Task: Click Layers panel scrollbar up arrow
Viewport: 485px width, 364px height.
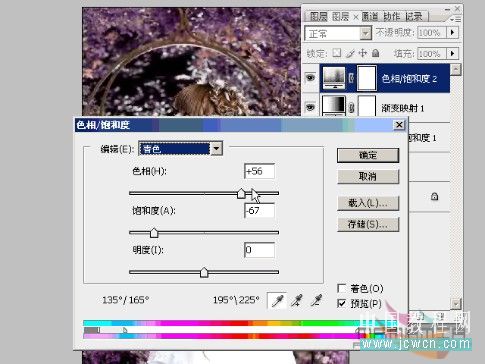Action: pyautogui.click(x=455, y=69)
